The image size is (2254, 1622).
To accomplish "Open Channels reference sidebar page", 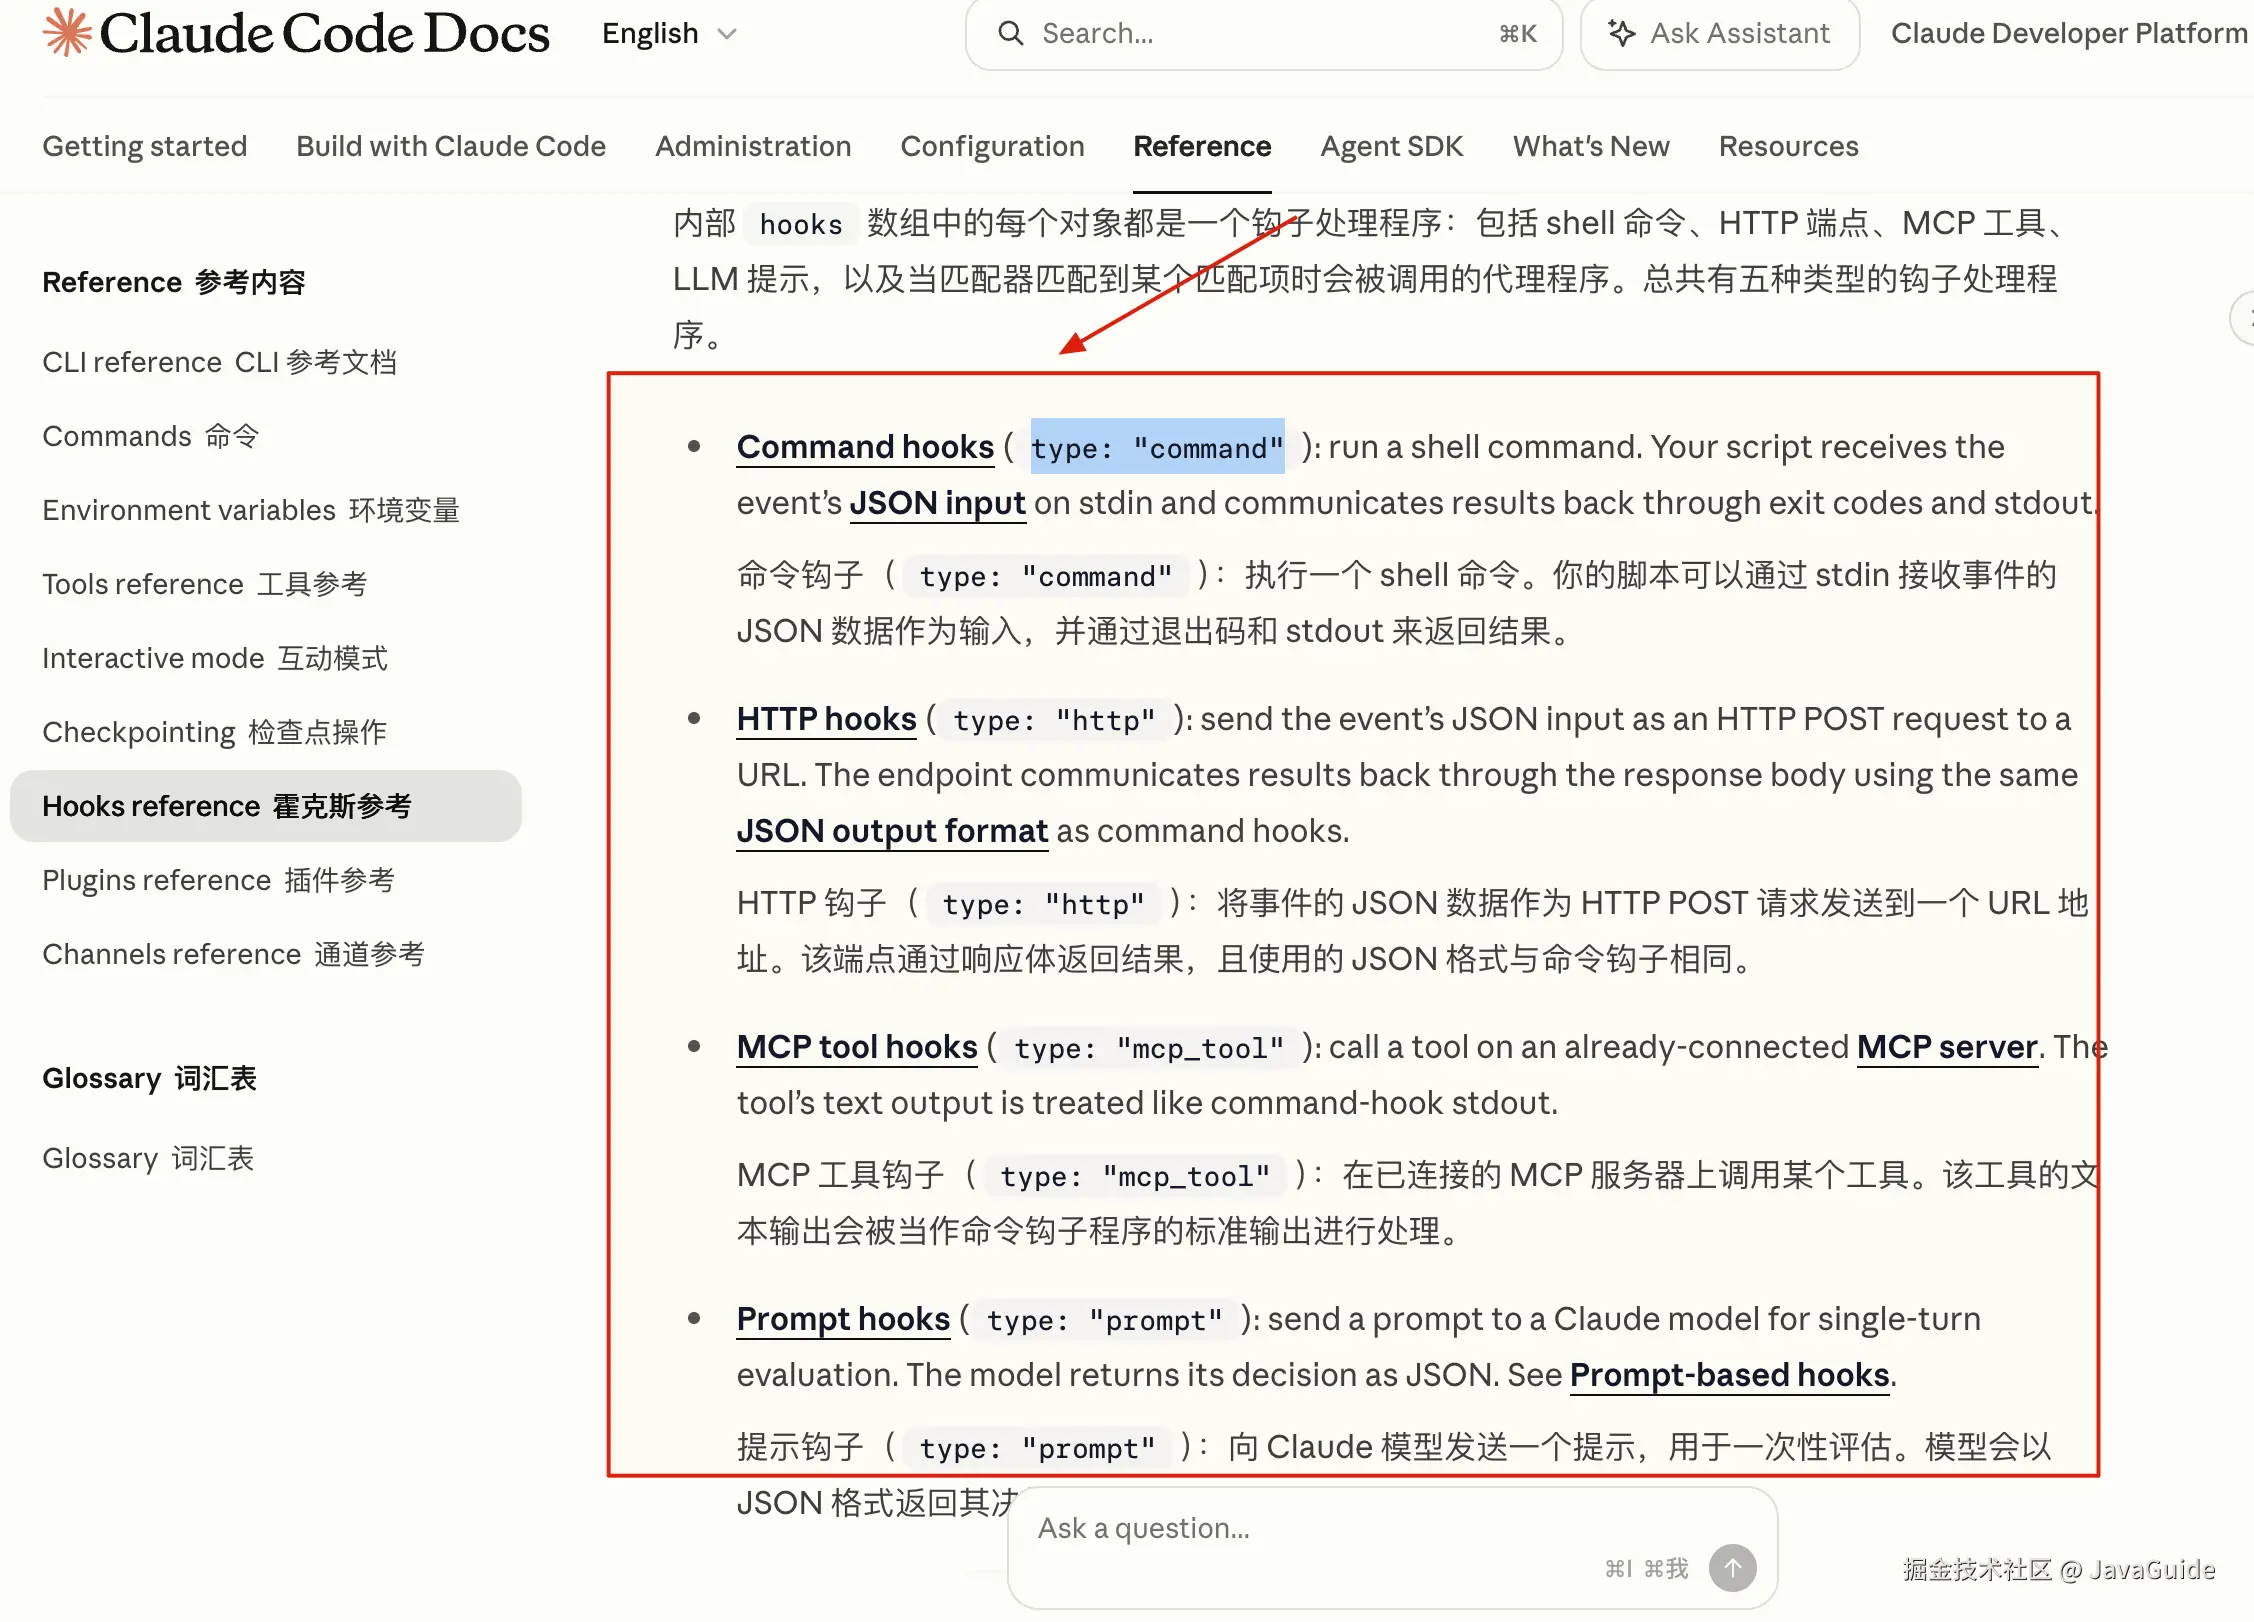I will coord(233,954).
